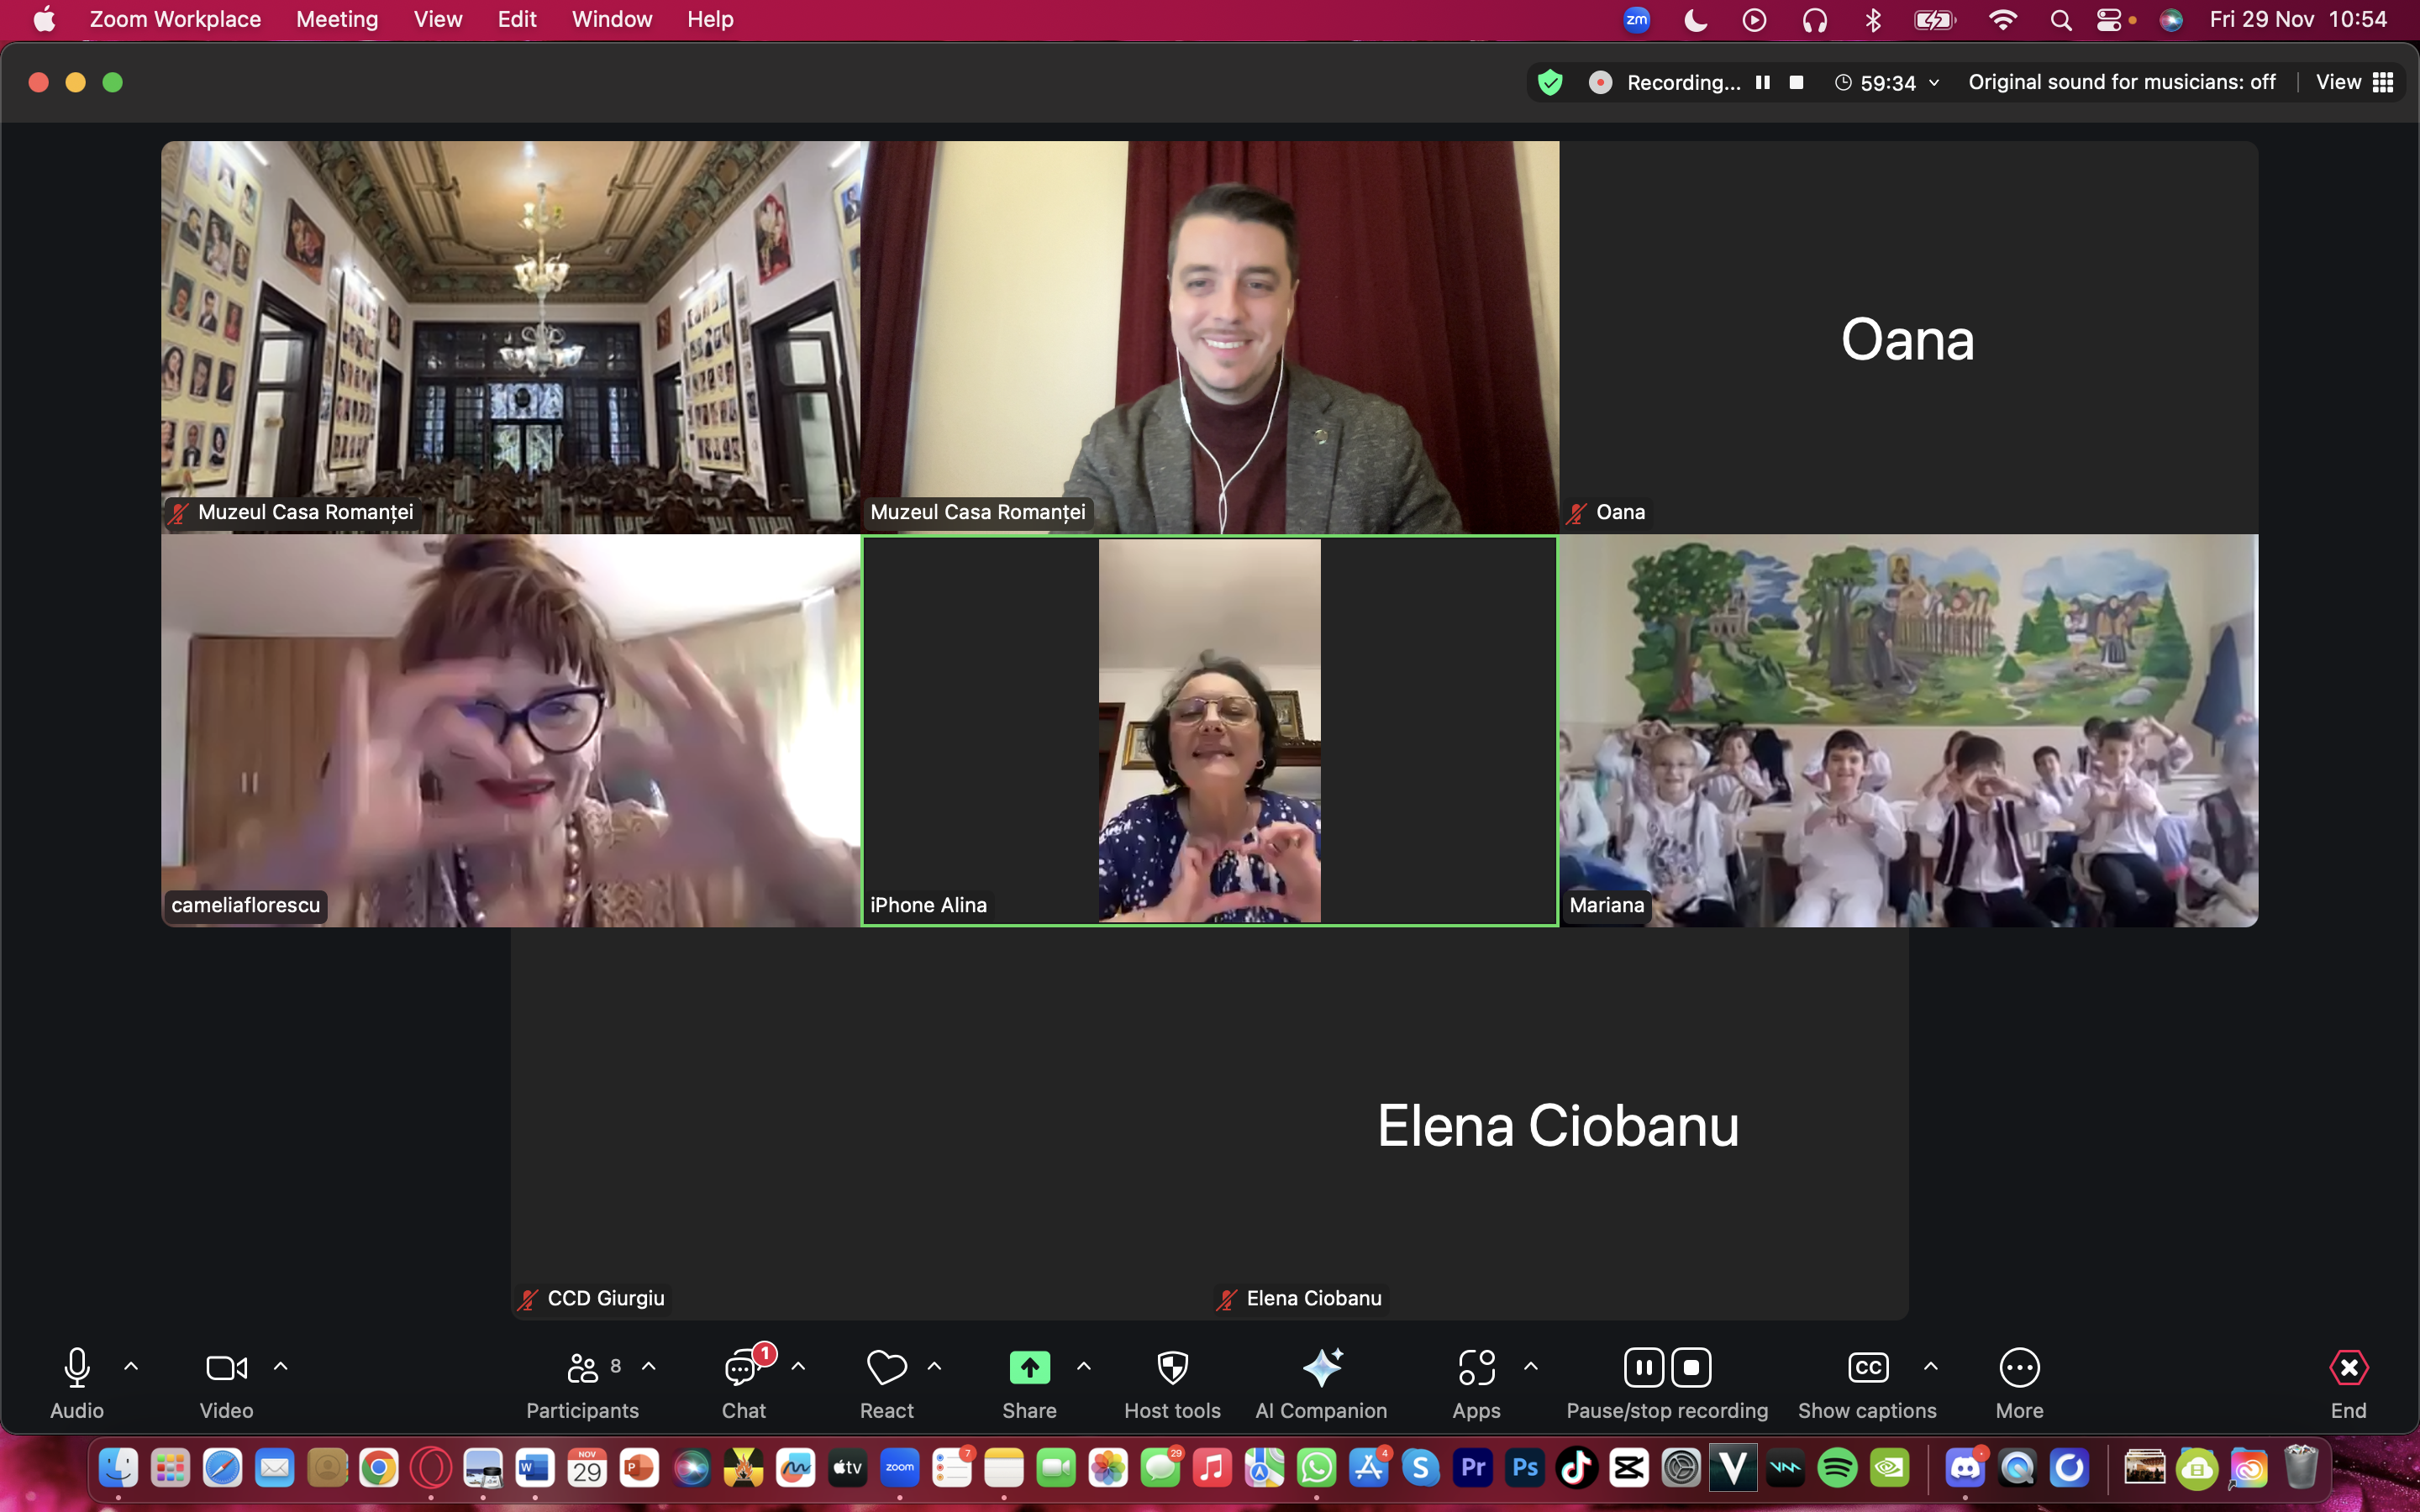Click Original sound for musicians button

(2121, 82)
